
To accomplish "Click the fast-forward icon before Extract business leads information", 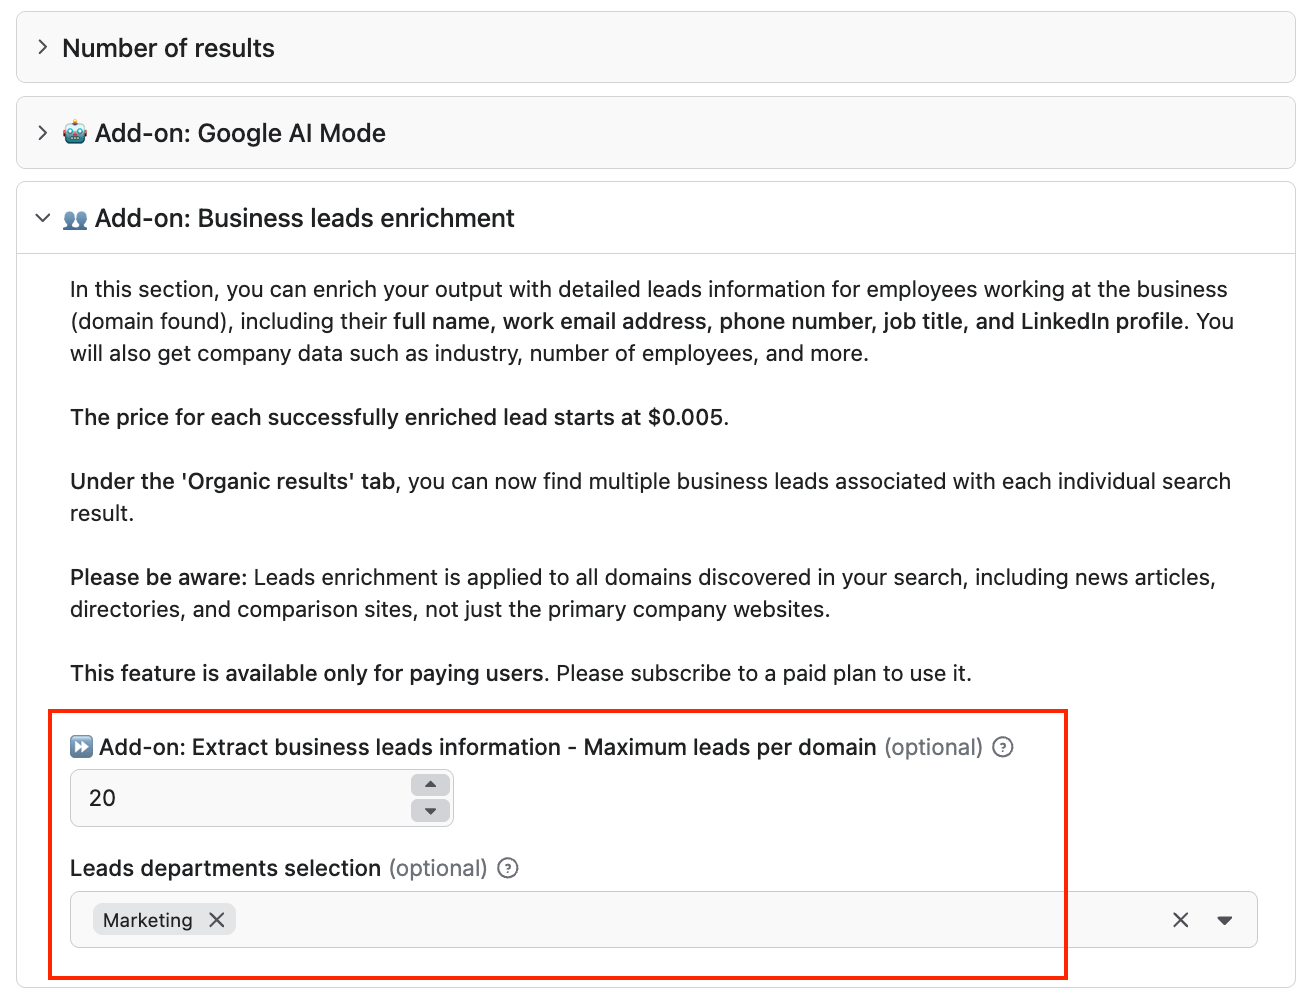I will point(81,746).
